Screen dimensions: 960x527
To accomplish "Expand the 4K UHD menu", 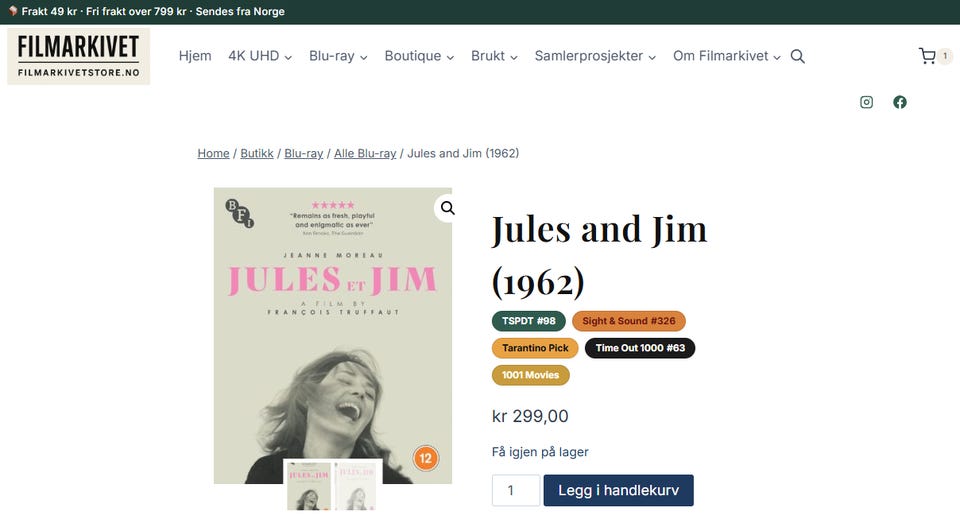I will point(260,56).
